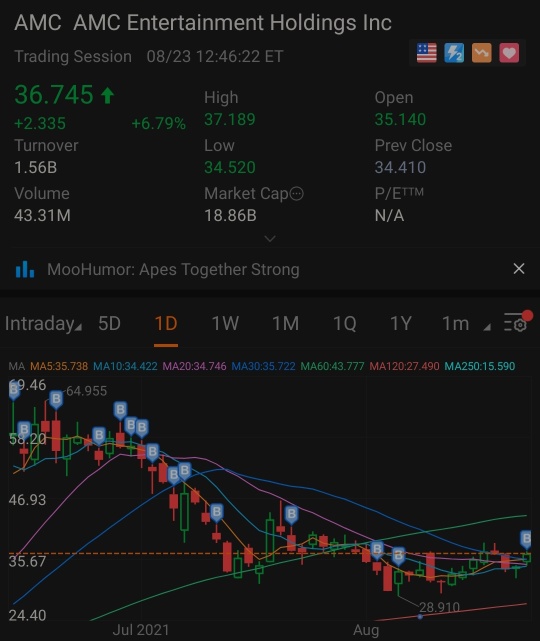
Task: Tap the orange short-sell trend icon
Action: click(x=482, y=53)
